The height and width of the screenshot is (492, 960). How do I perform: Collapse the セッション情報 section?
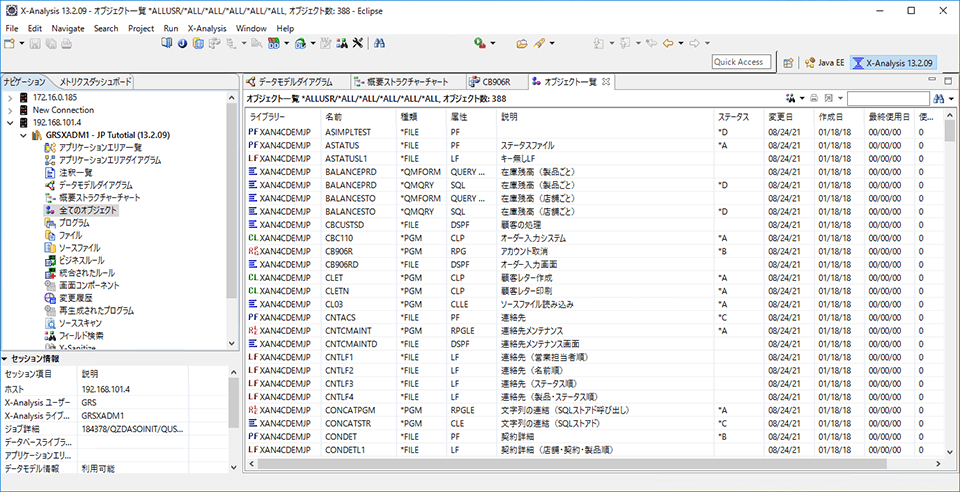(4, 359)
